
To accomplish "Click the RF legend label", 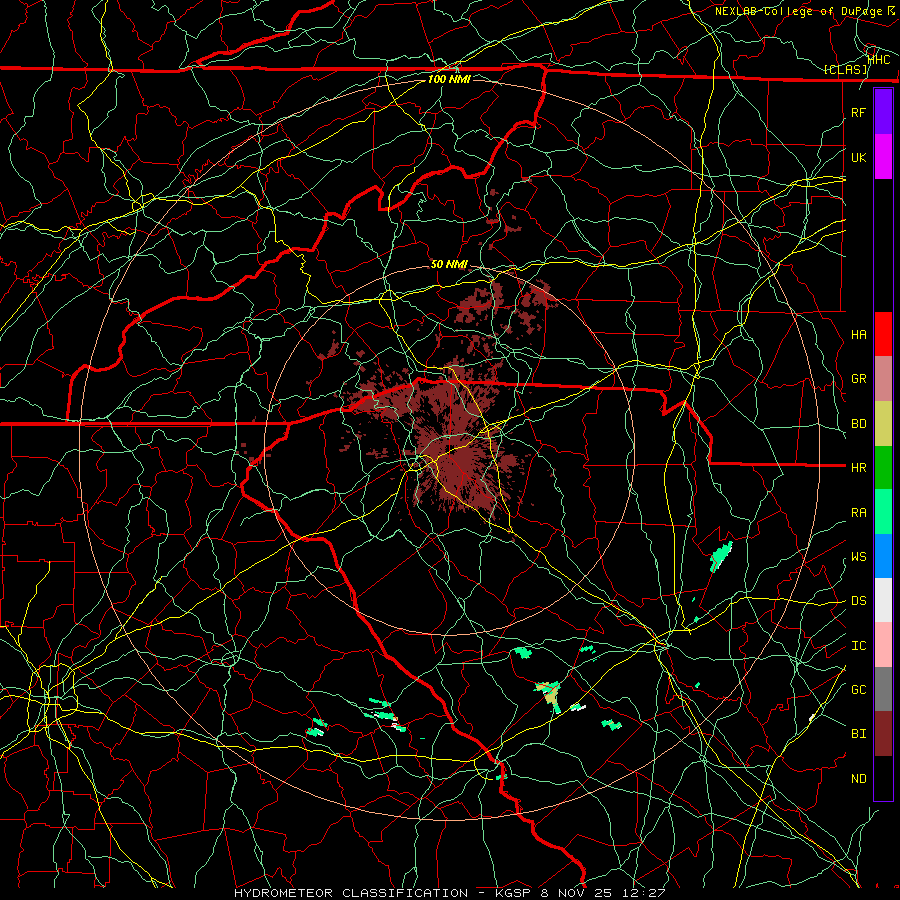I will tap(858, 112).
